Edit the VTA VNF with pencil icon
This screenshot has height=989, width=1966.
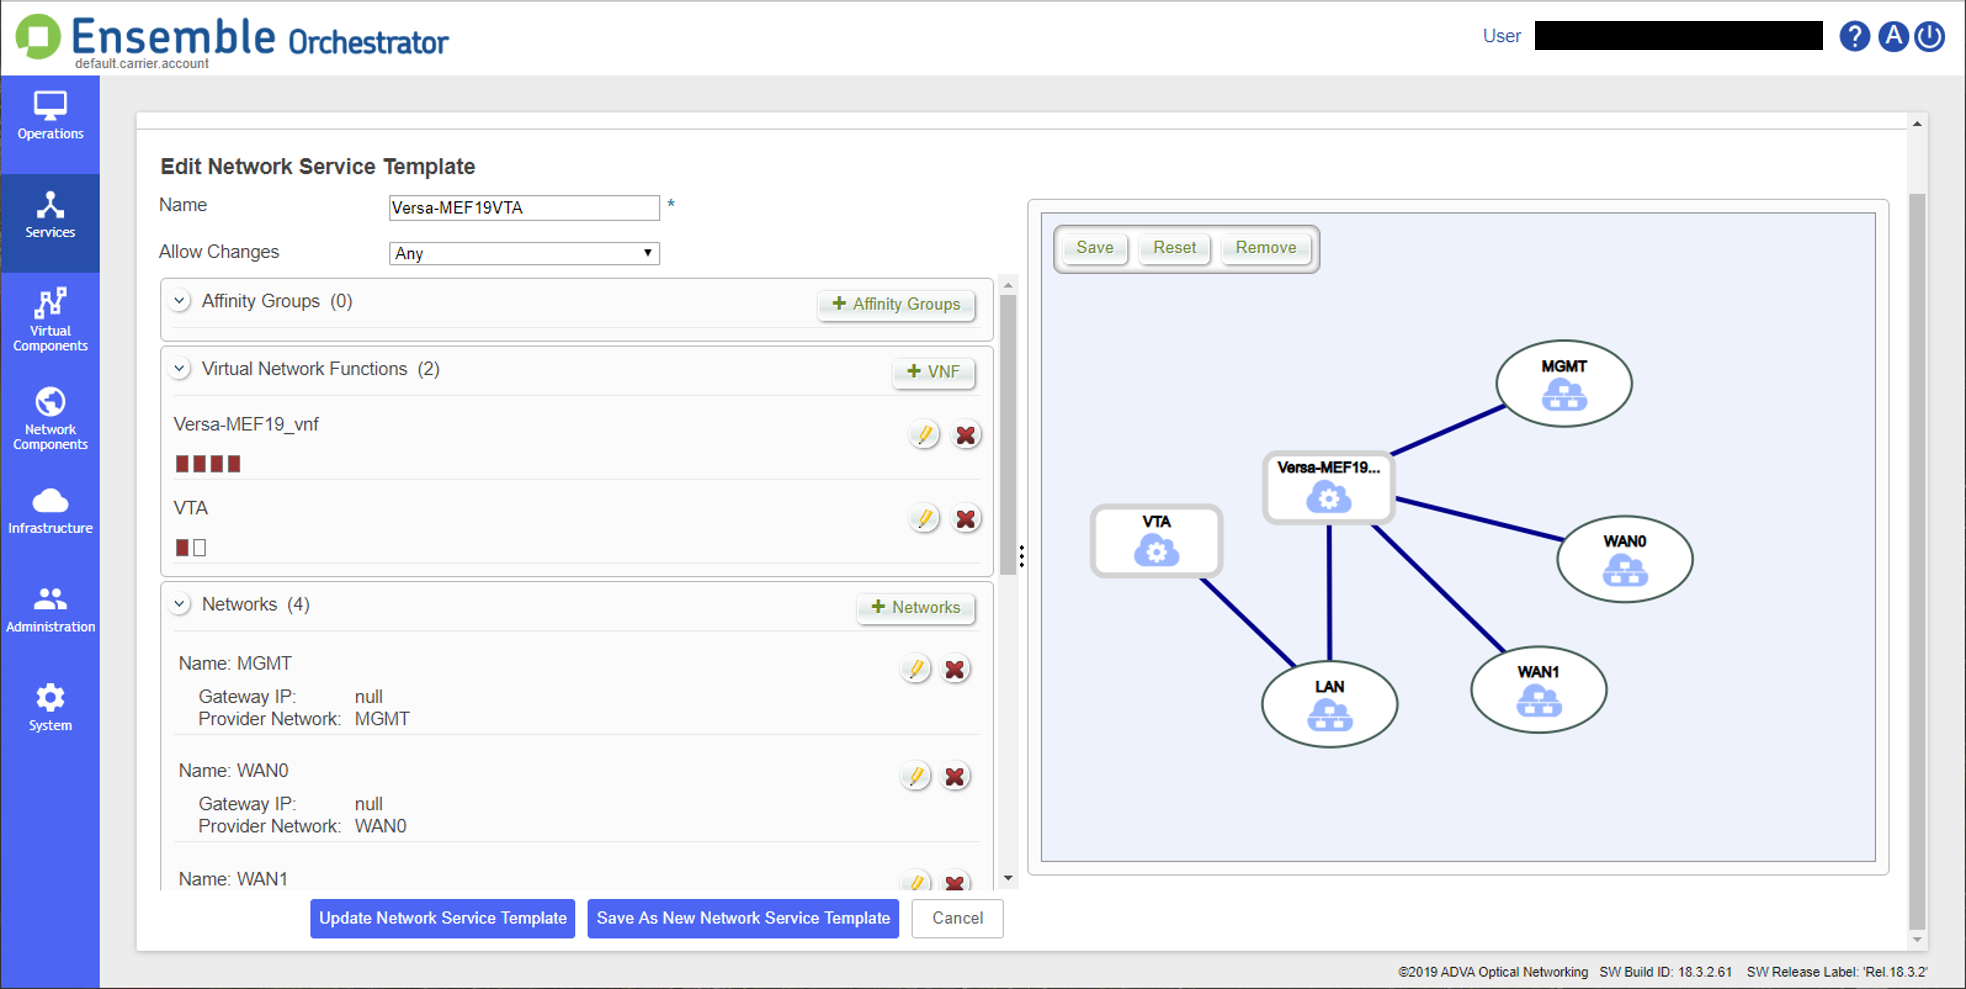[x=924, y=519]
